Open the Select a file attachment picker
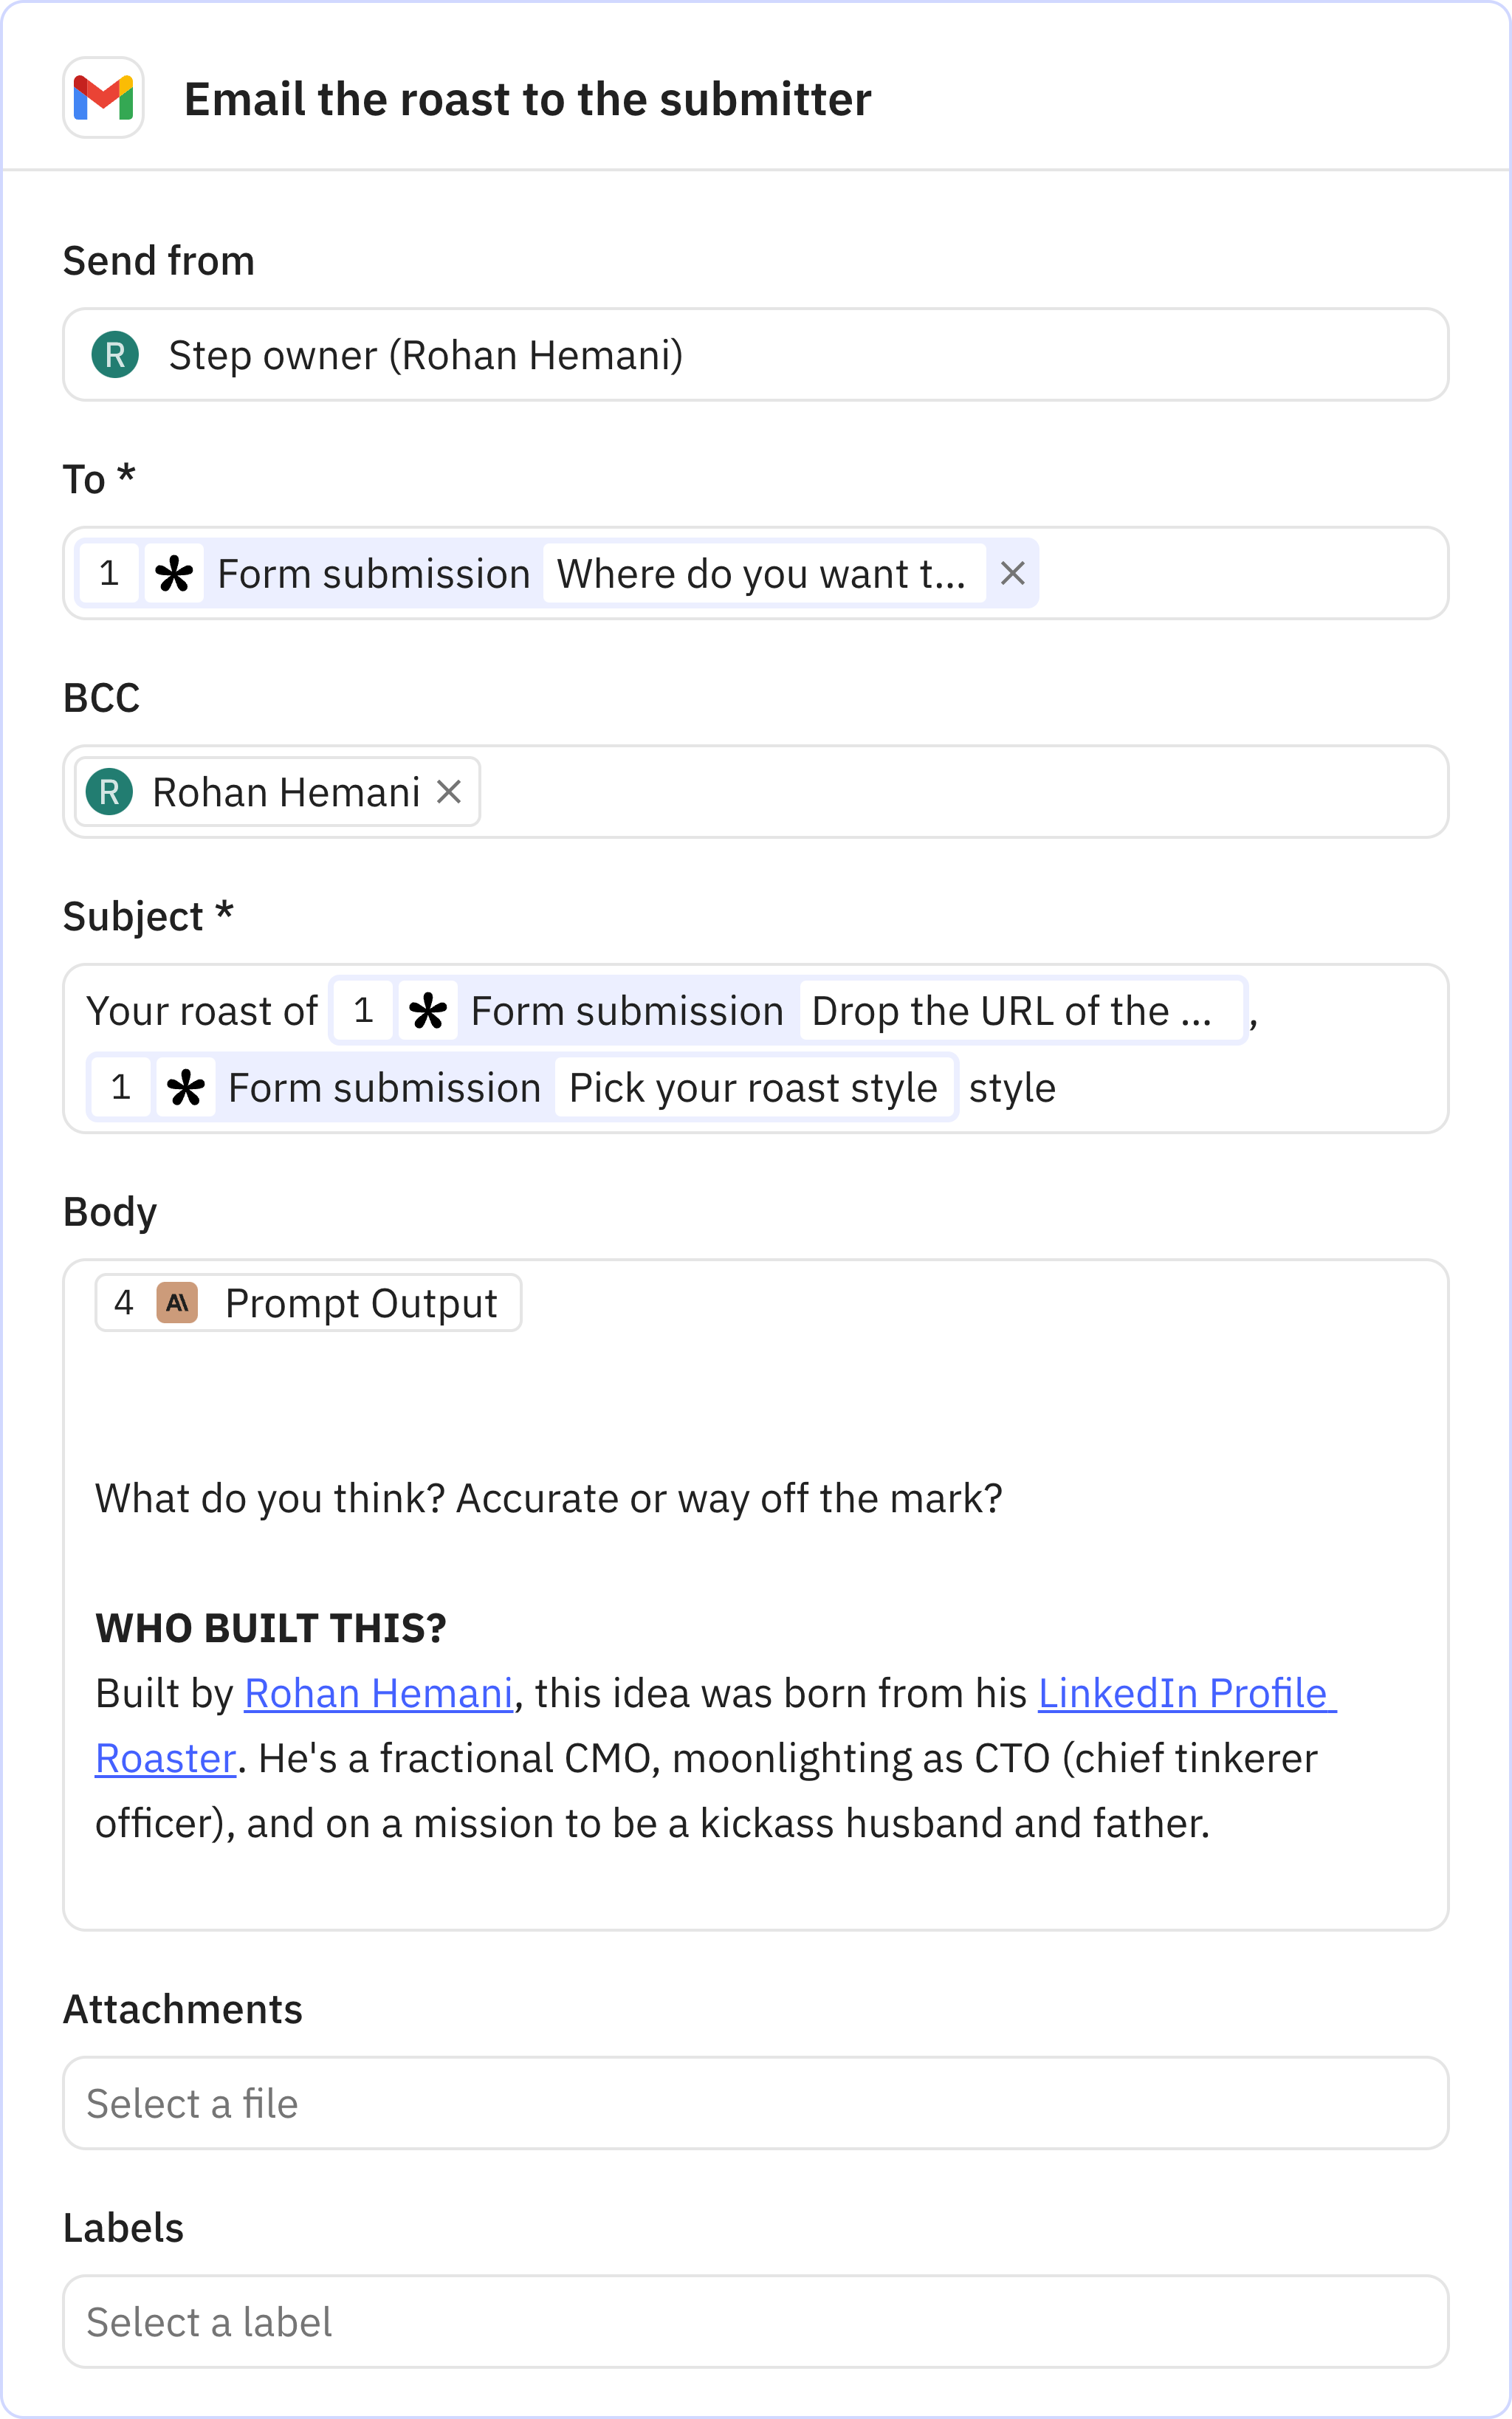 pos(755,2103)
